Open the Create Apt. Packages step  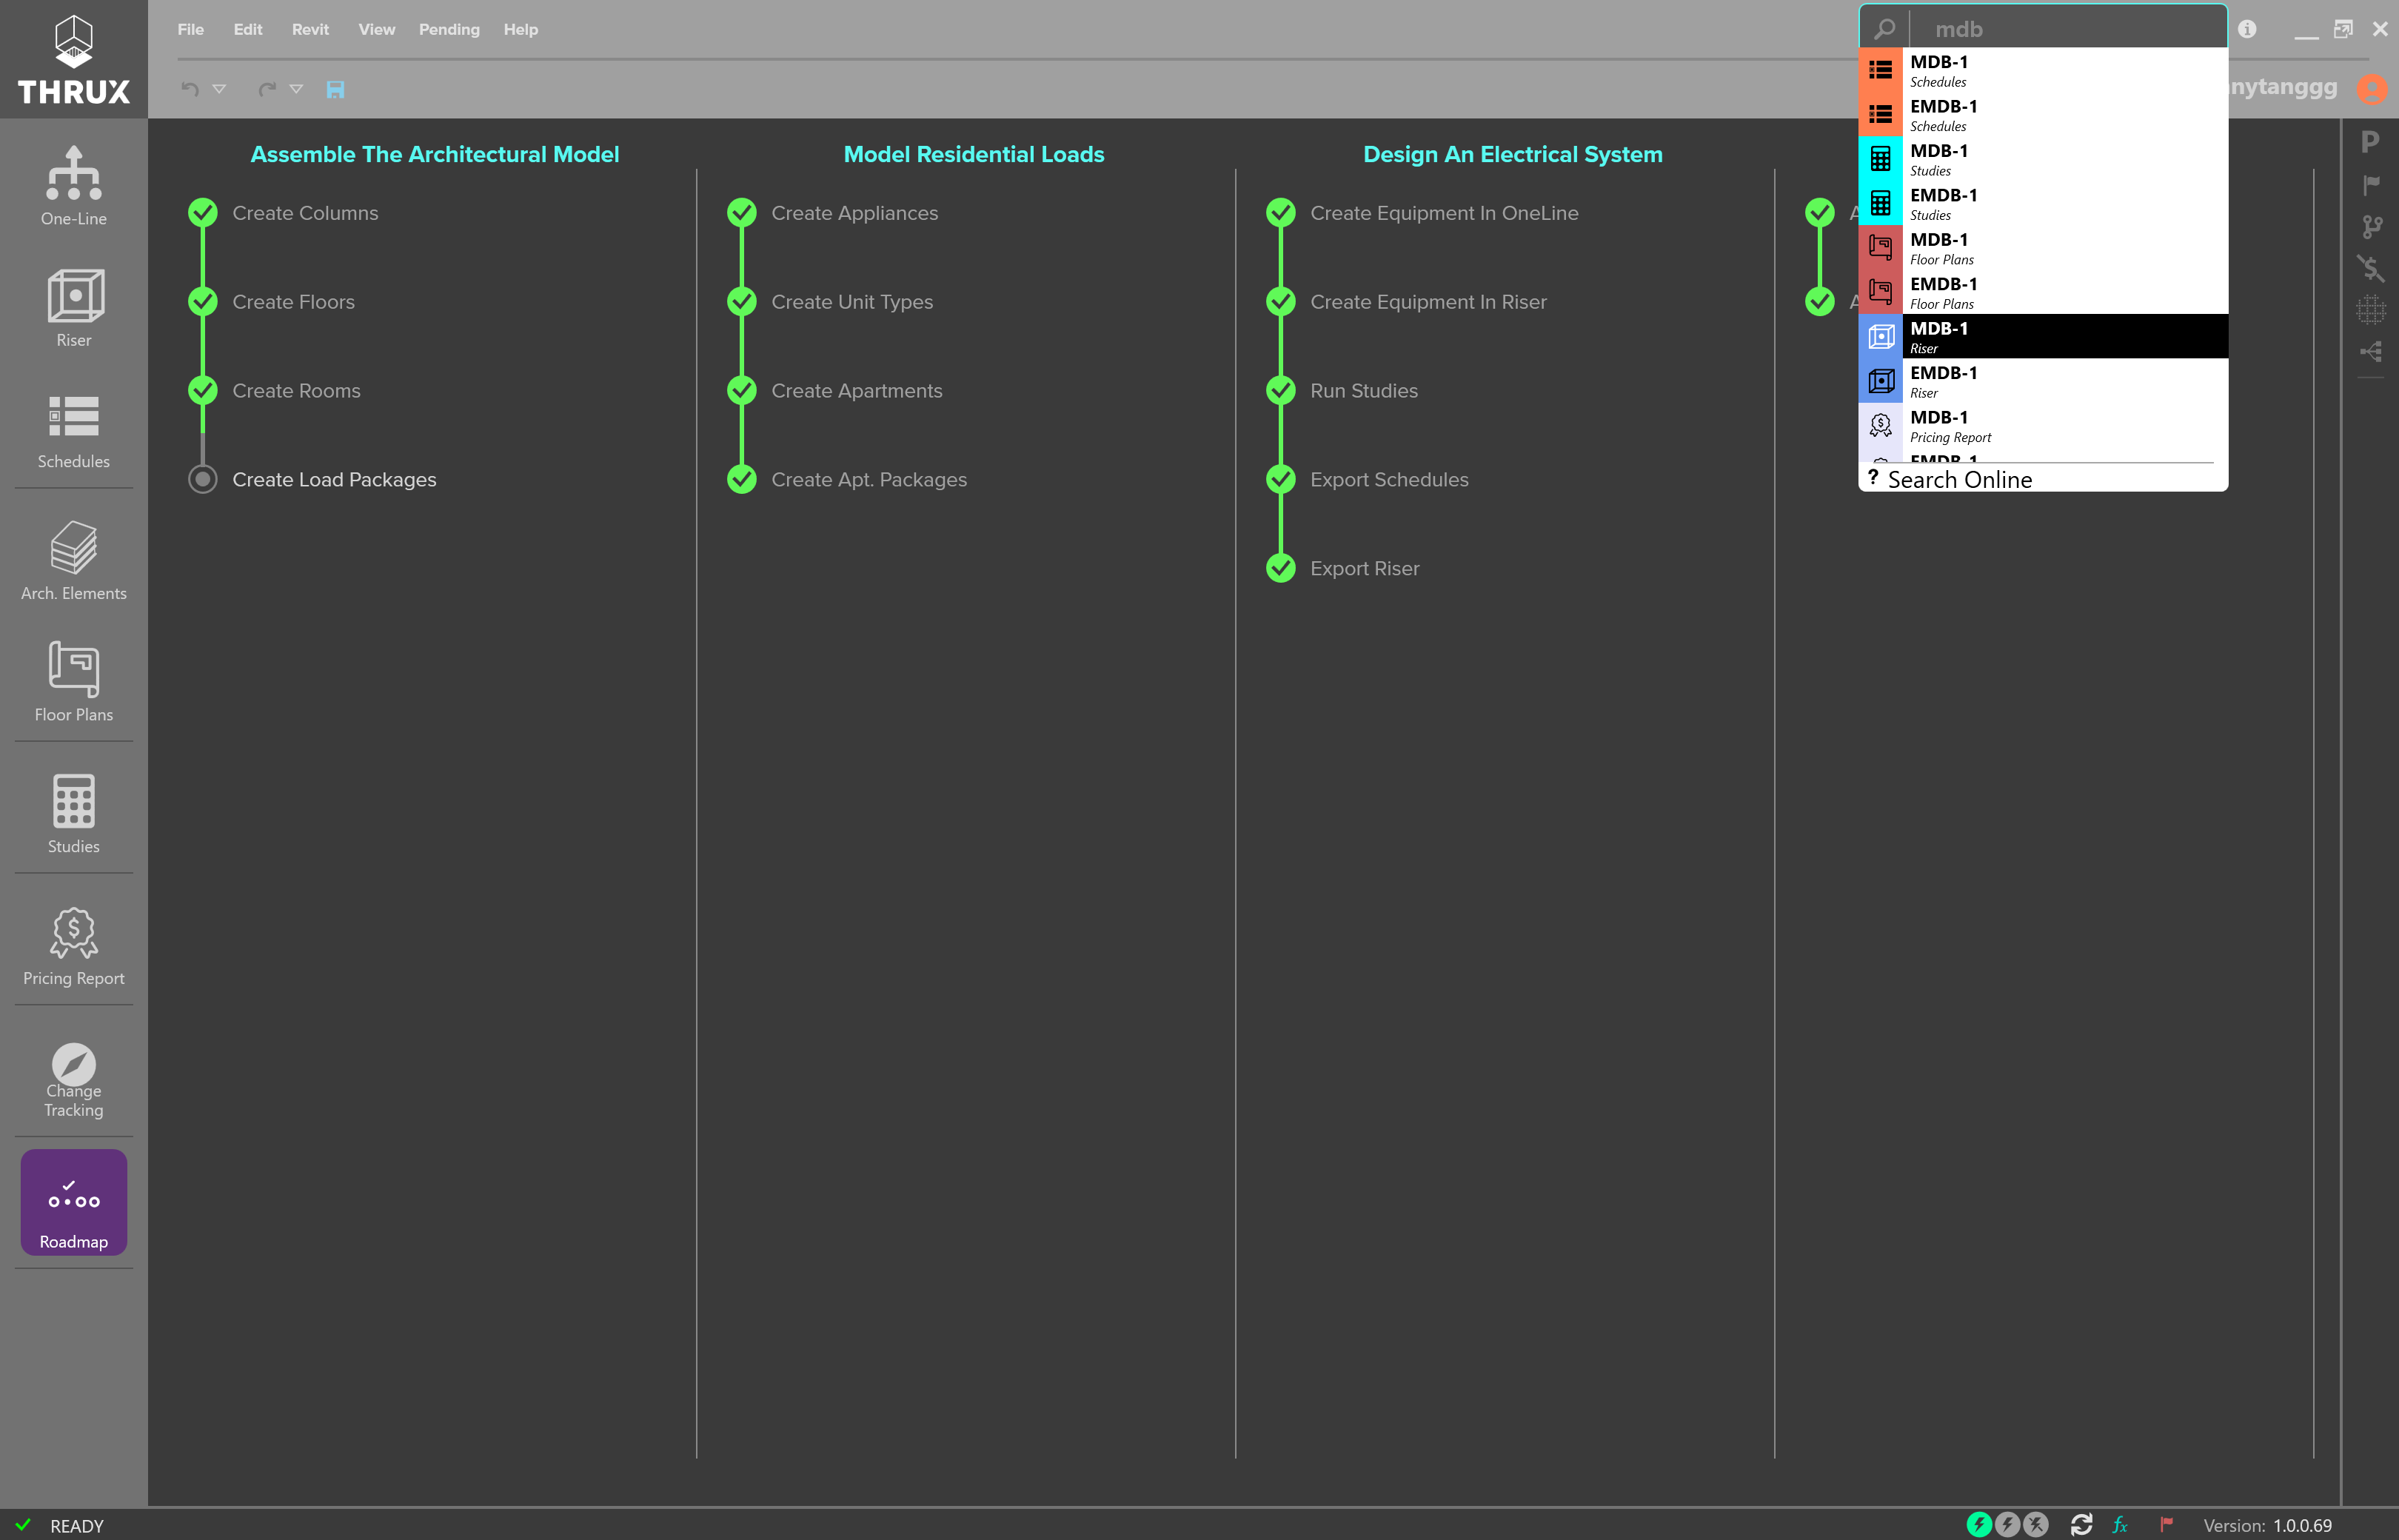coord(869,479)
